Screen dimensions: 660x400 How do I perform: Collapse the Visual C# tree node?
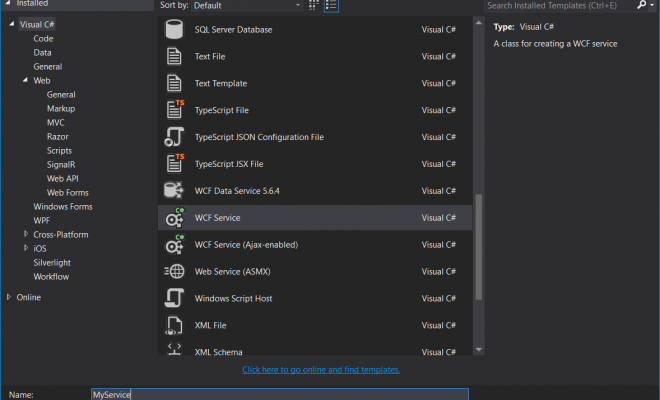click(x=11, y=24)
